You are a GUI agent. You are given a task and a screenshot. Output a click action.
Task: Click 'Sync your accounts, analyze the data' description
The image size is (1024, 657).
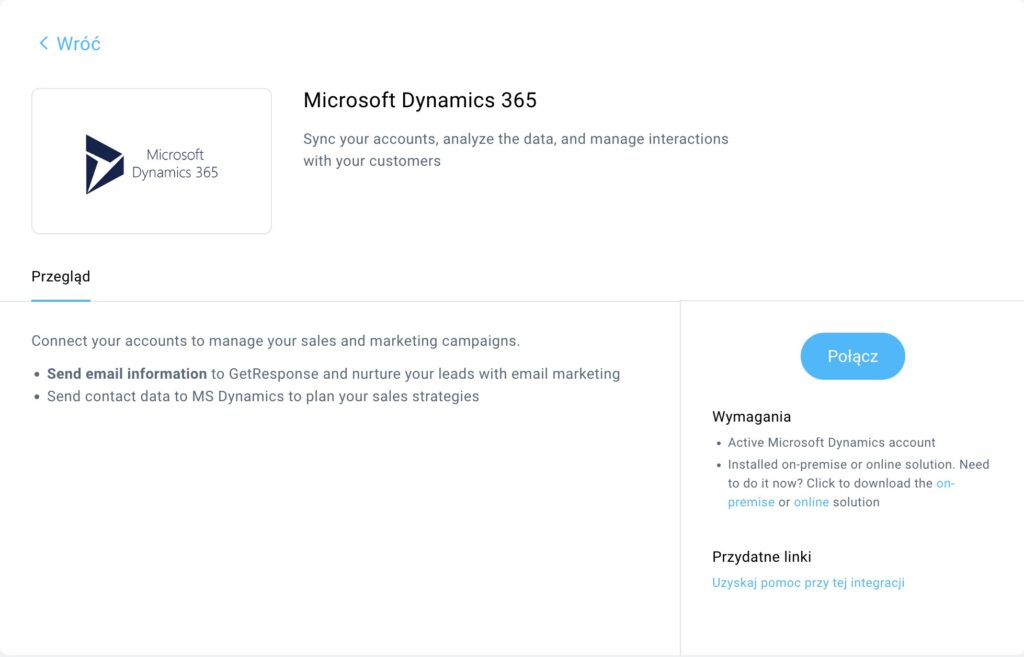click(x=516, y=150)
